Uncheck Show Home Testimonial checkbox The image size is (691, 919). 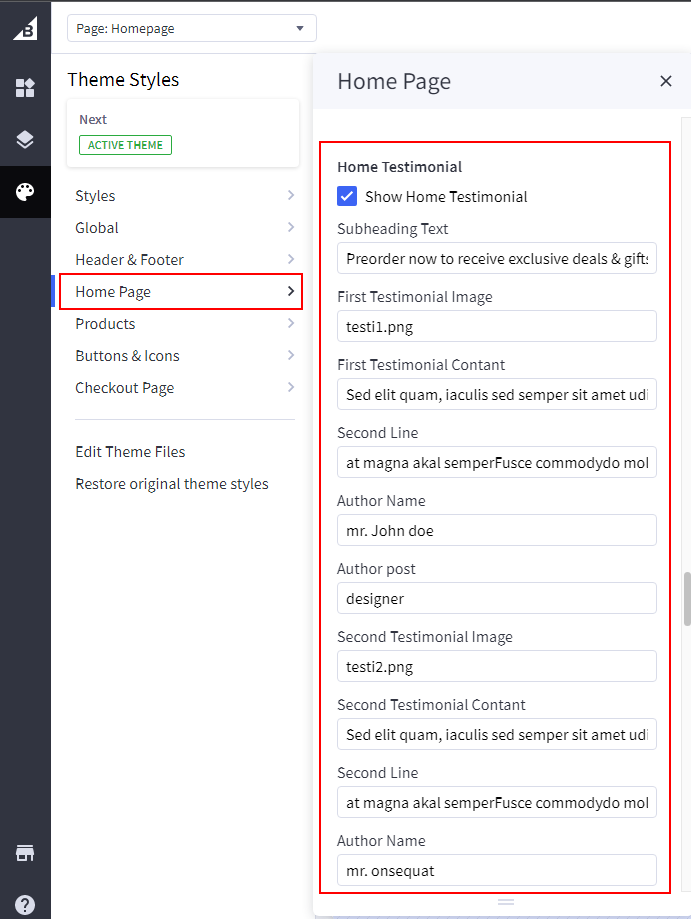(x=347, y=196)
